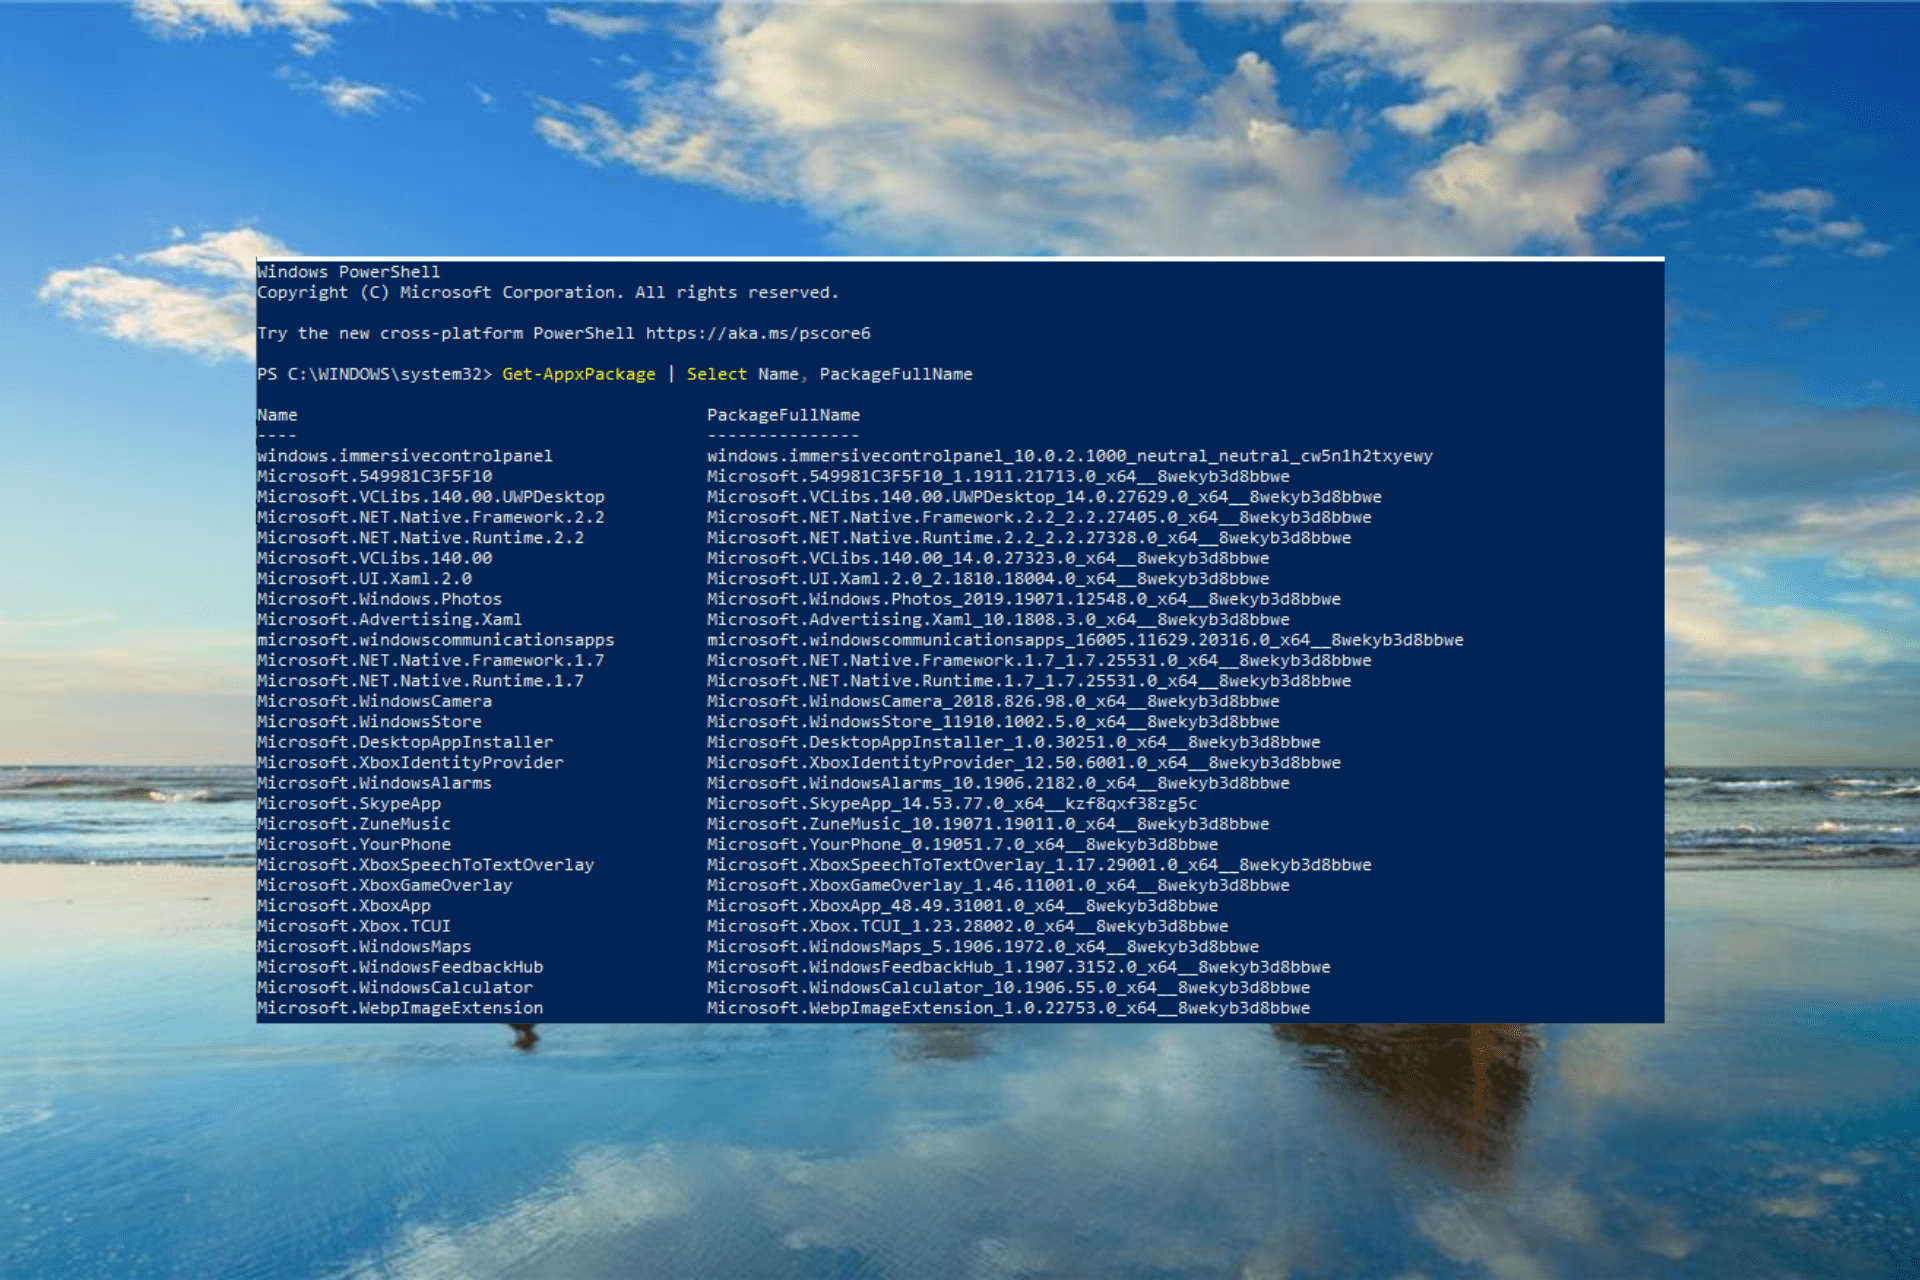Select the Microsoft.WindowsMaps full package name
1920x1280 pixels.
(982, 946)
